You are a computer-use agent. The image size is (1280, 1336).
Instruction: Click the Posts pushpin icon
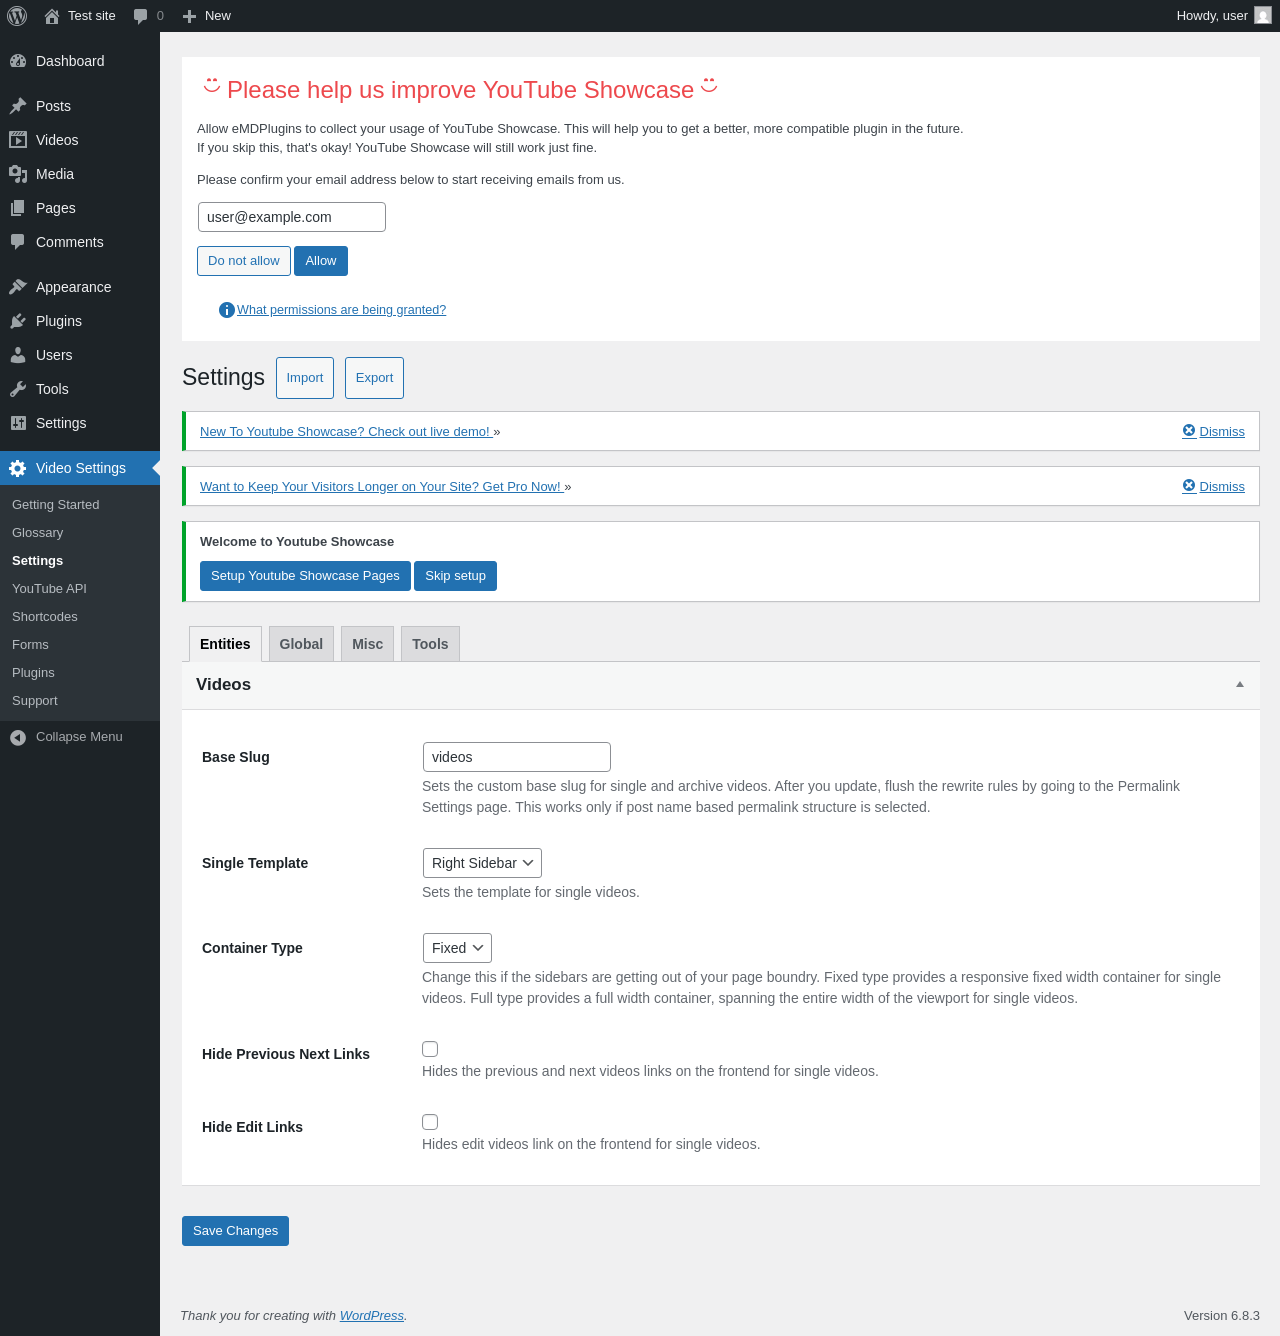coord(18,106)
